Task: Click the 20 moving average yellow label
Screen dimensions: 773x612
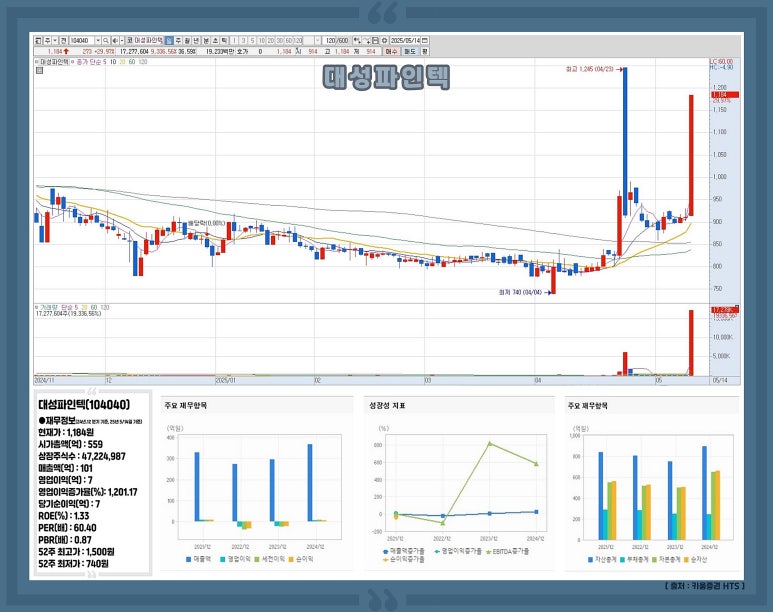Action: [x=122, y=62]
